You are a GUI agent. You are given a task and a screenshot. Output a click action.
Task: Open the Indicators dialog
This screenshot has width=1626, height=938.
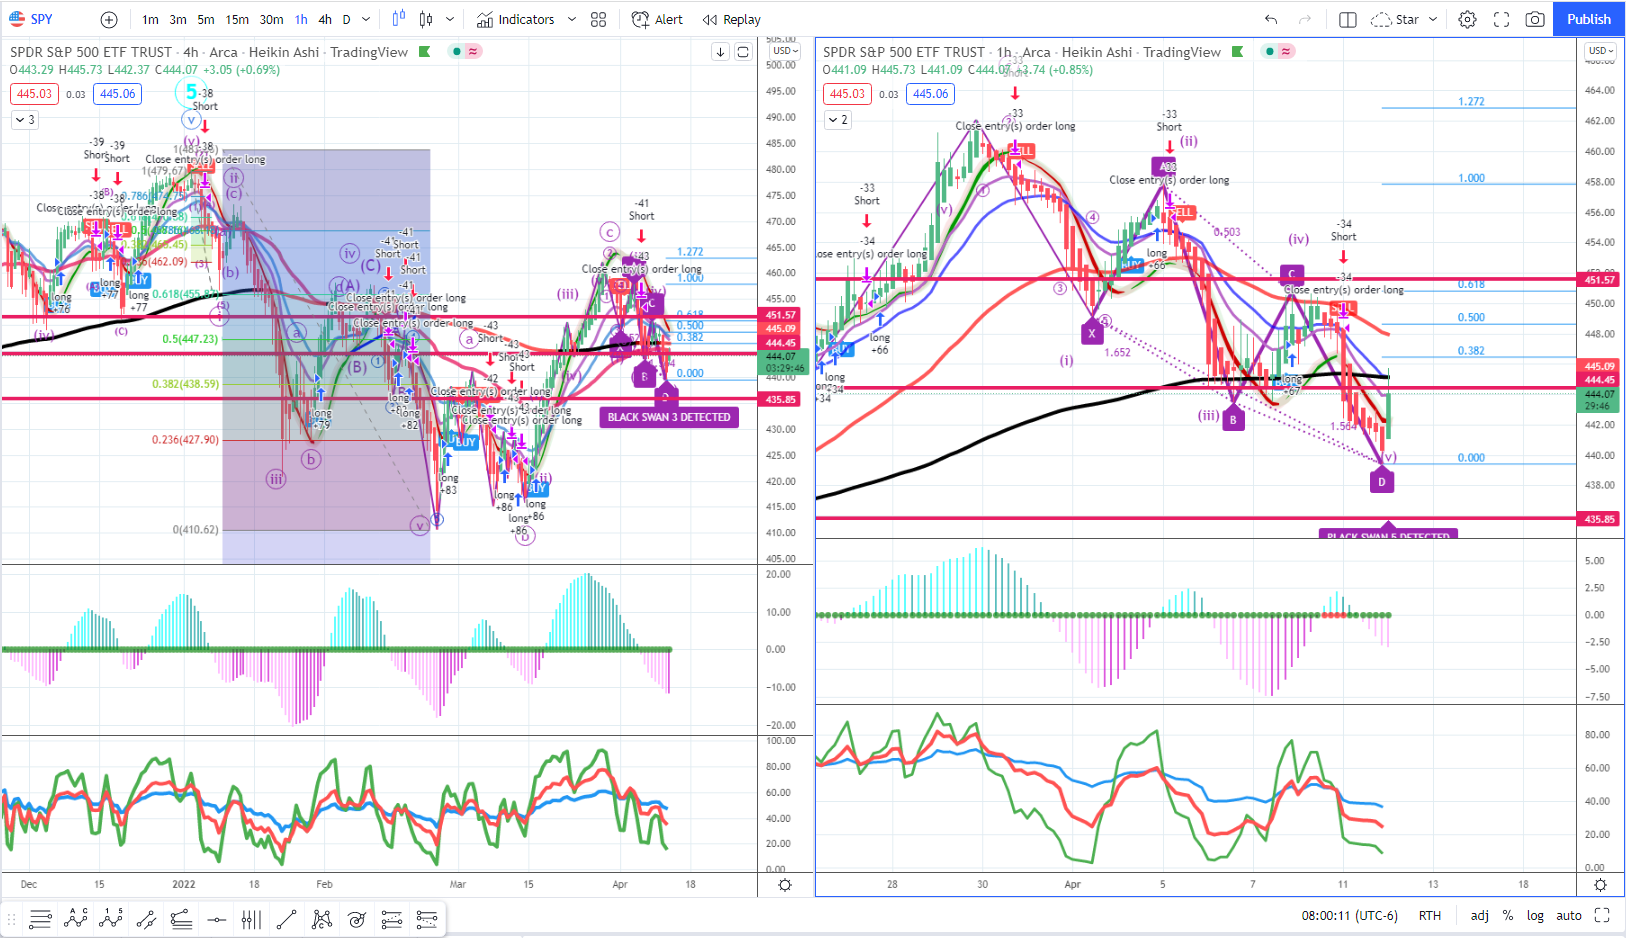click(x=515, y=19)
